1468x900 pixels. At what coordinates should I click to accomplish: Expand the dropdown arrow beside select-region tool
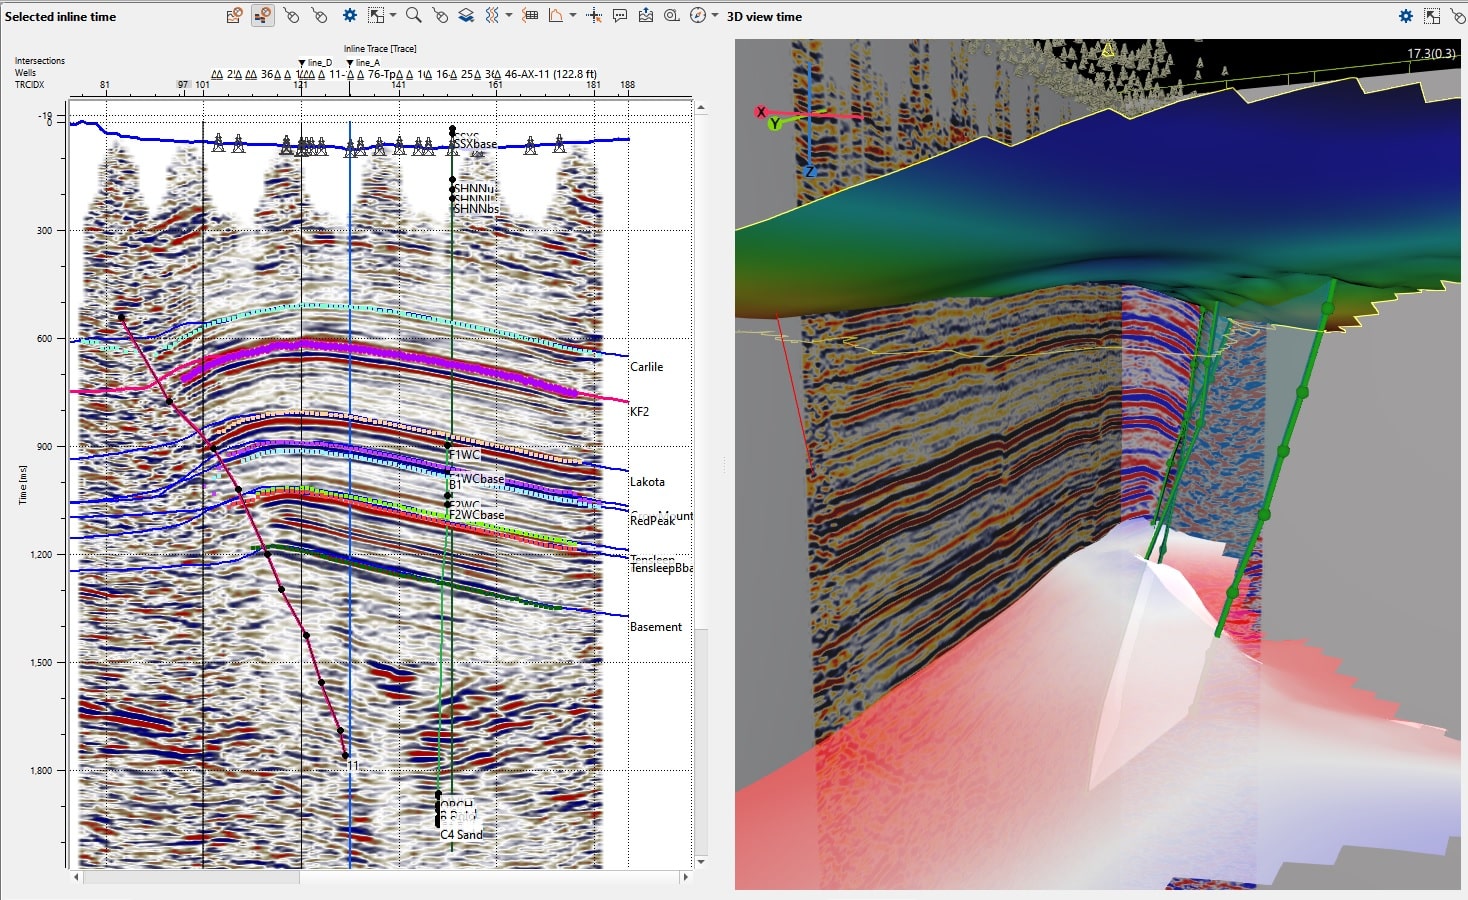tap(393, 15)
